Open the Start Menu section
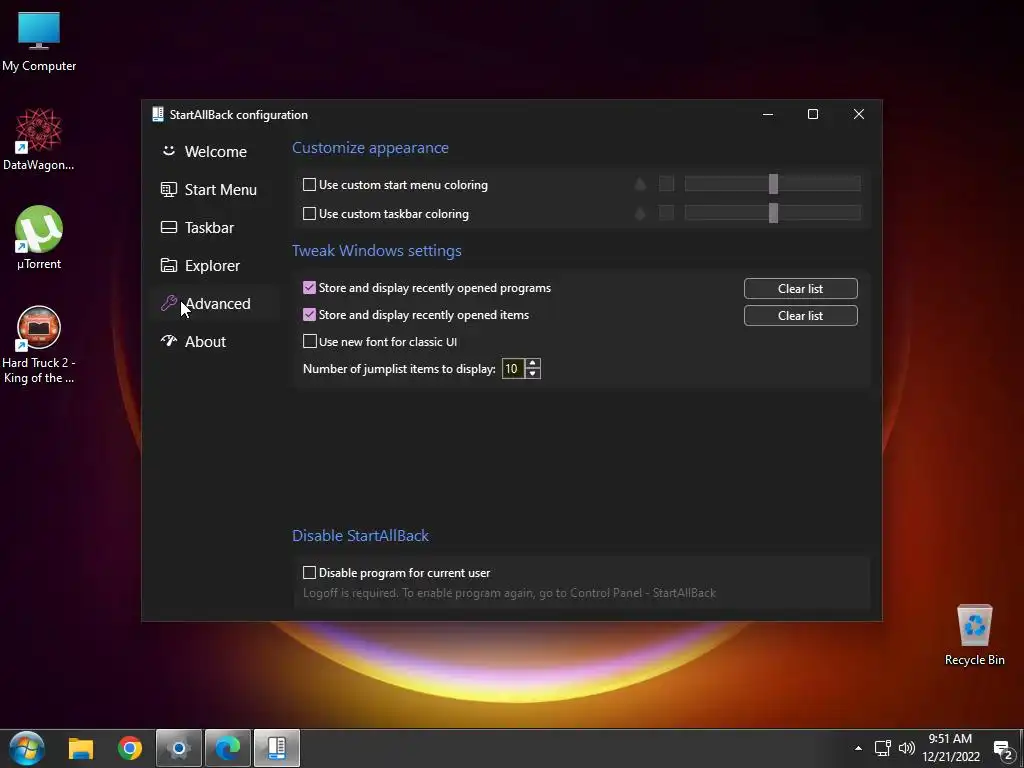Image resolution: width=1024 pixels, height=768 pixels. tap(208, 189)
